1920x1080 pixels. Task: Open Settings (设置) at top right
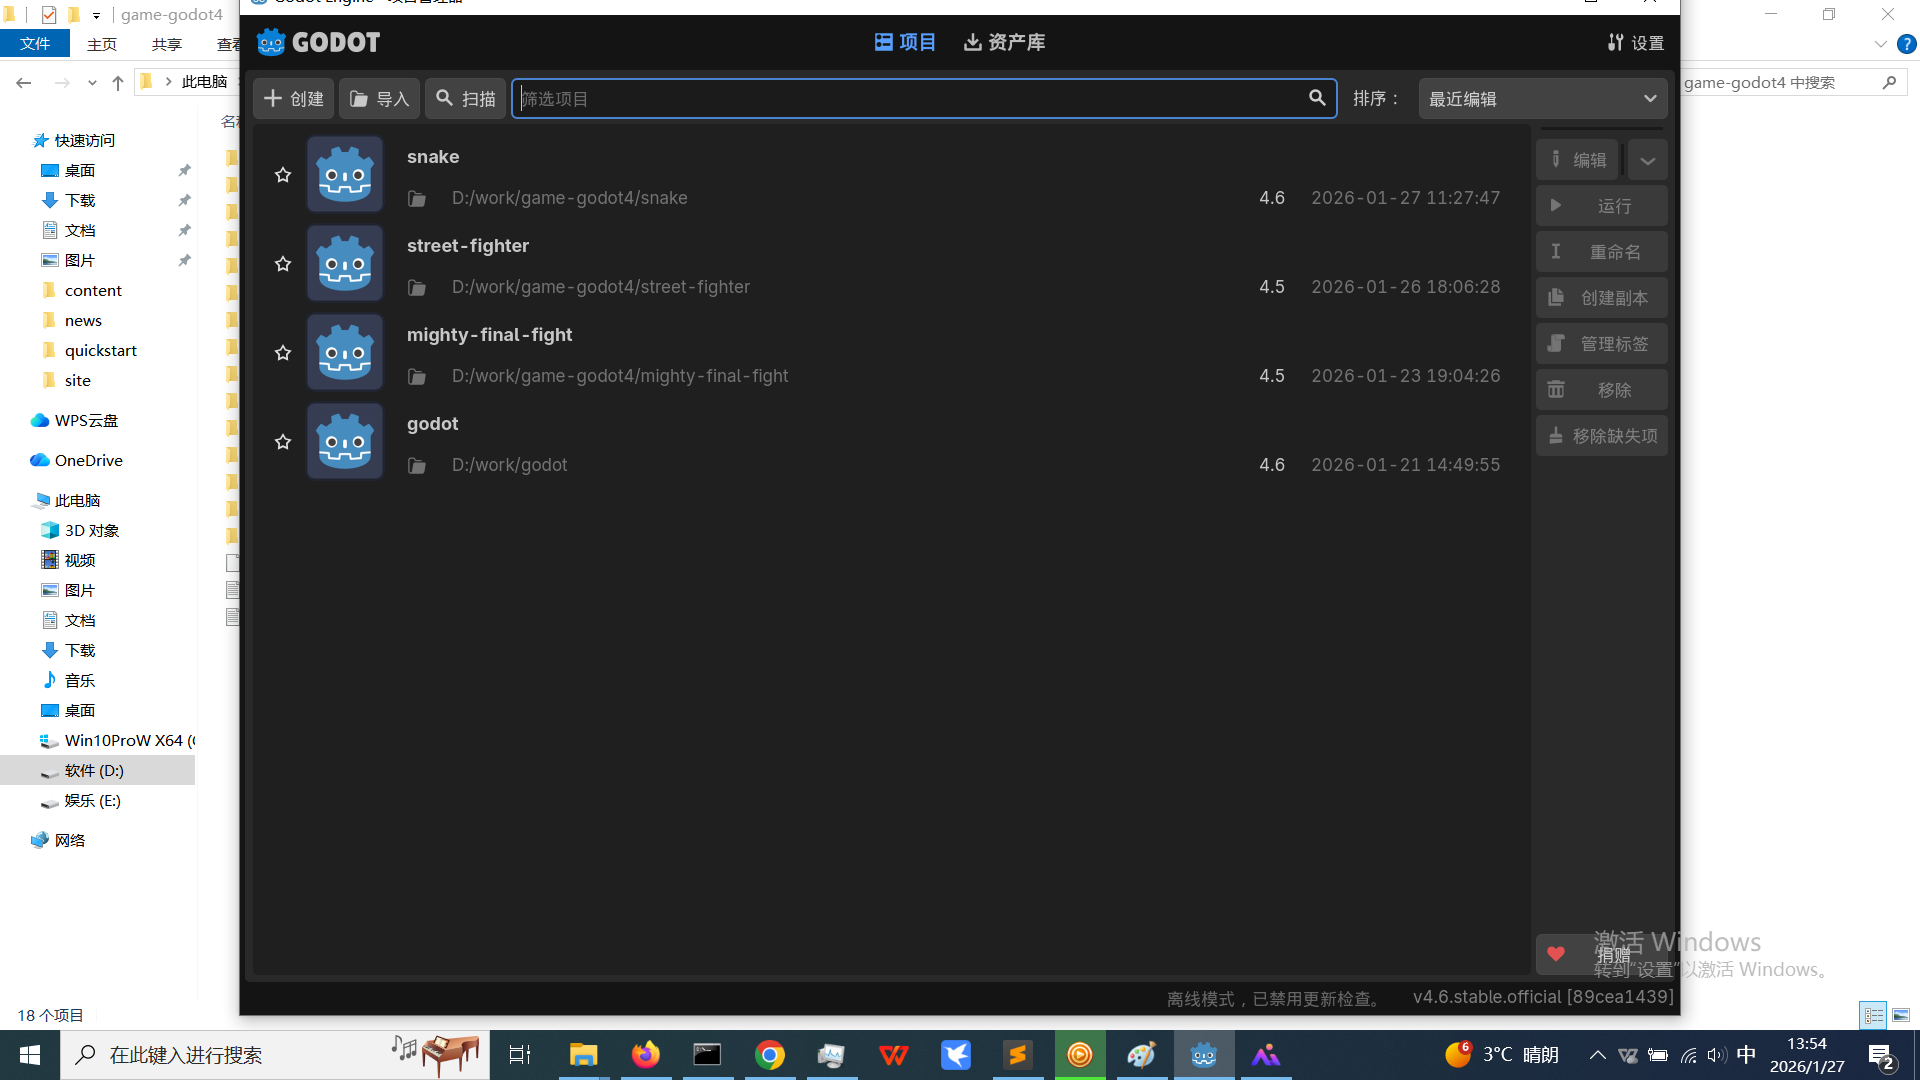pos(1636,43)
